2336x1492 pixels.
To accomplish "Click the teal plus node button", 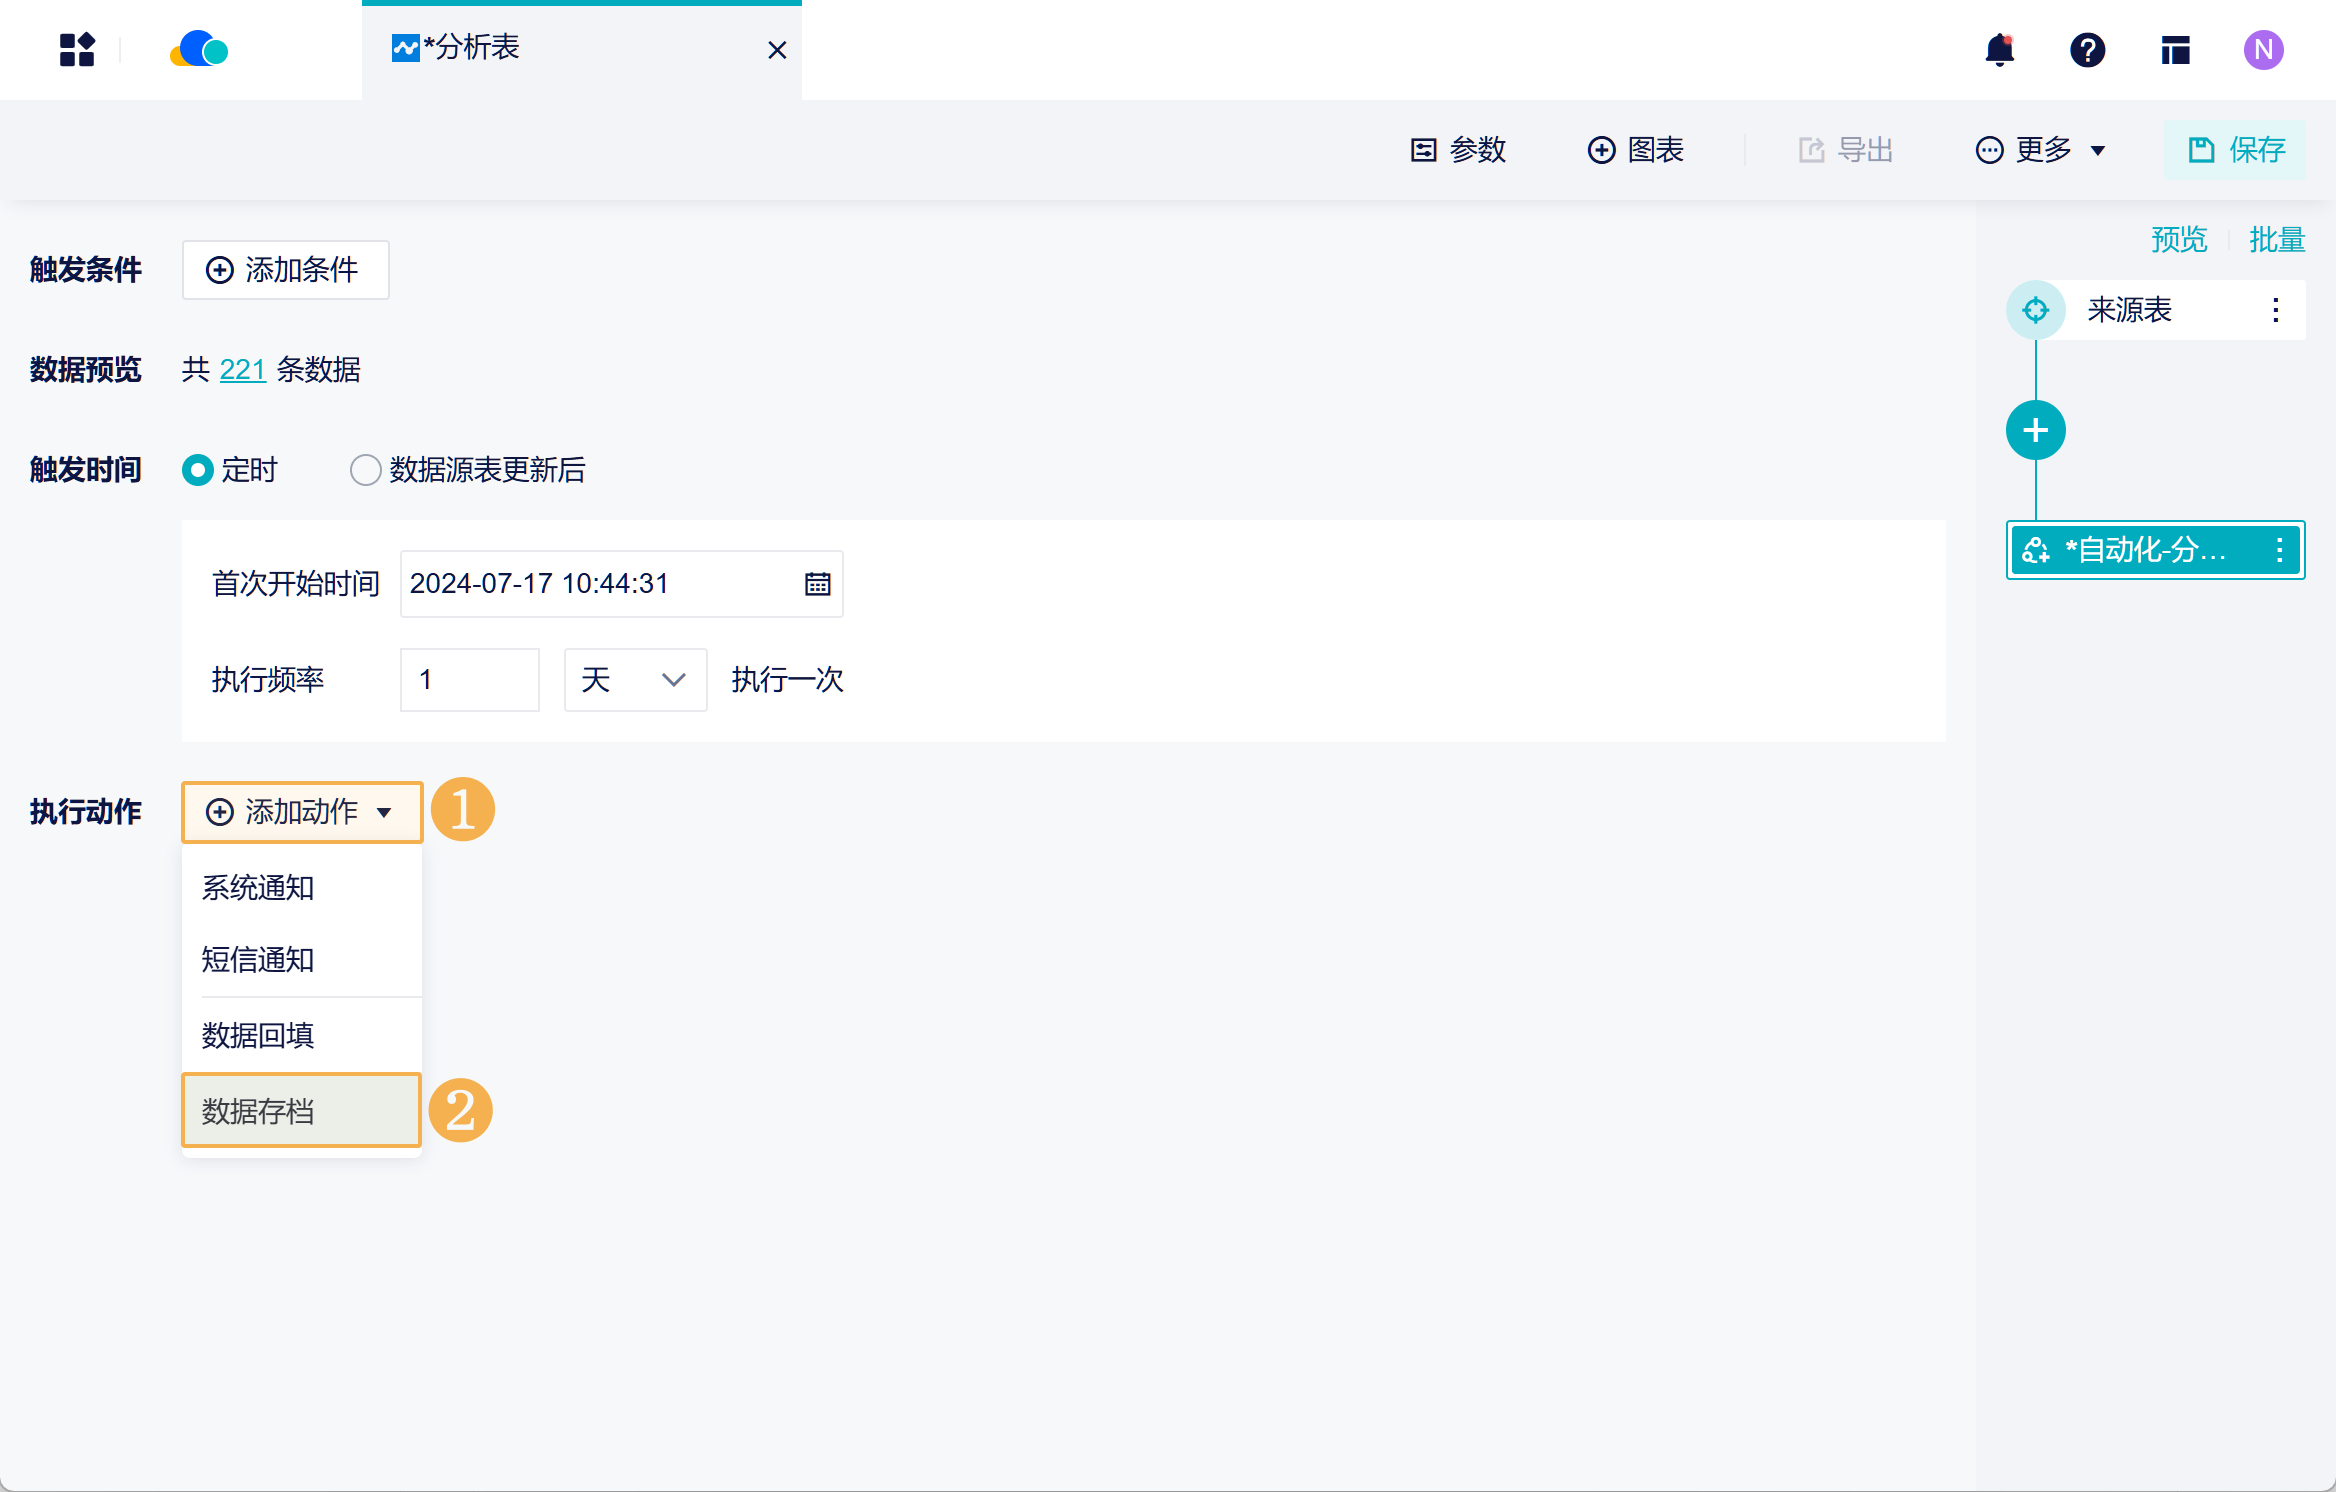I will 2035,430.
